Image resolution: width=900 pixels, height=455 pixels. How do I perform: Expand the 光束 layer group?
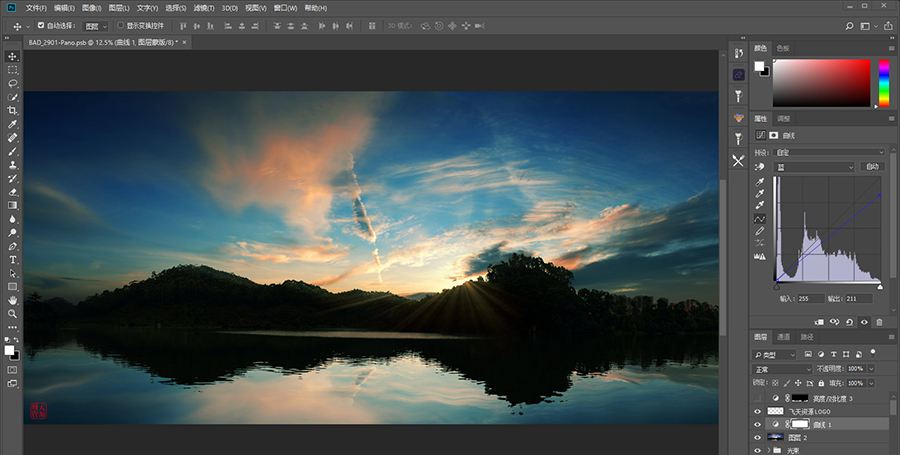769,450
